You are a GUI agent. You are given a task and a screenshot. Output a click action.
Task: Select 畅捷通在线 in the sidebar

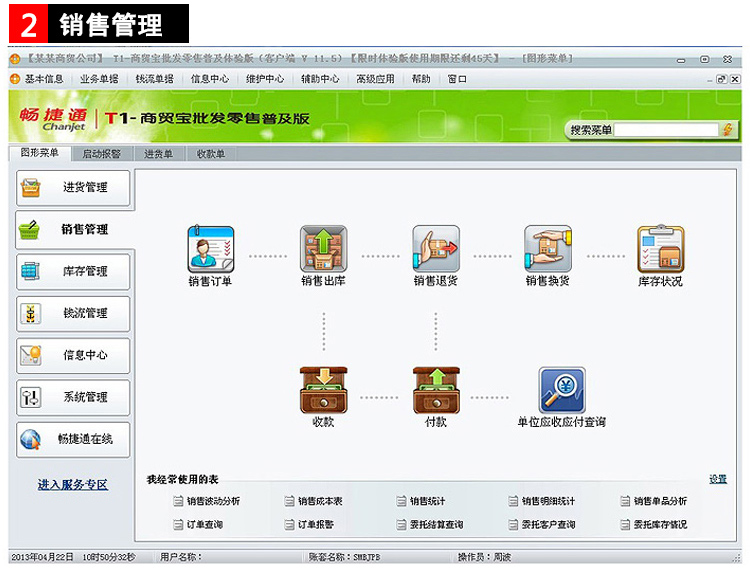[73, 439]
